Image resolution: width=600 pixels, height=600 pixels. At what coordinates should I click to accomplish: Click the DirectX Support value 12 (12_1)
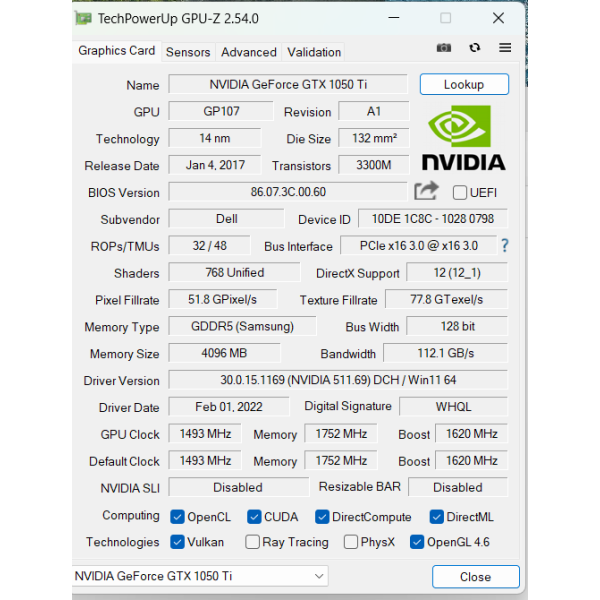[x=457, y=272]
